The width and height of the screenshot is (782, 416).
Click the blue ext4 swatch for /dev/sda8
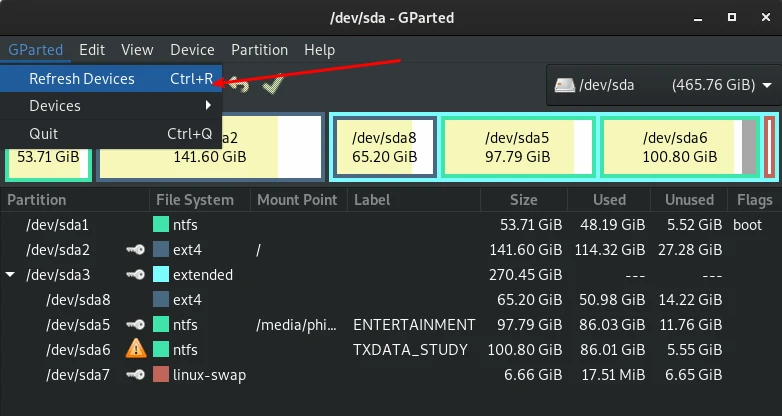[161, 299]
